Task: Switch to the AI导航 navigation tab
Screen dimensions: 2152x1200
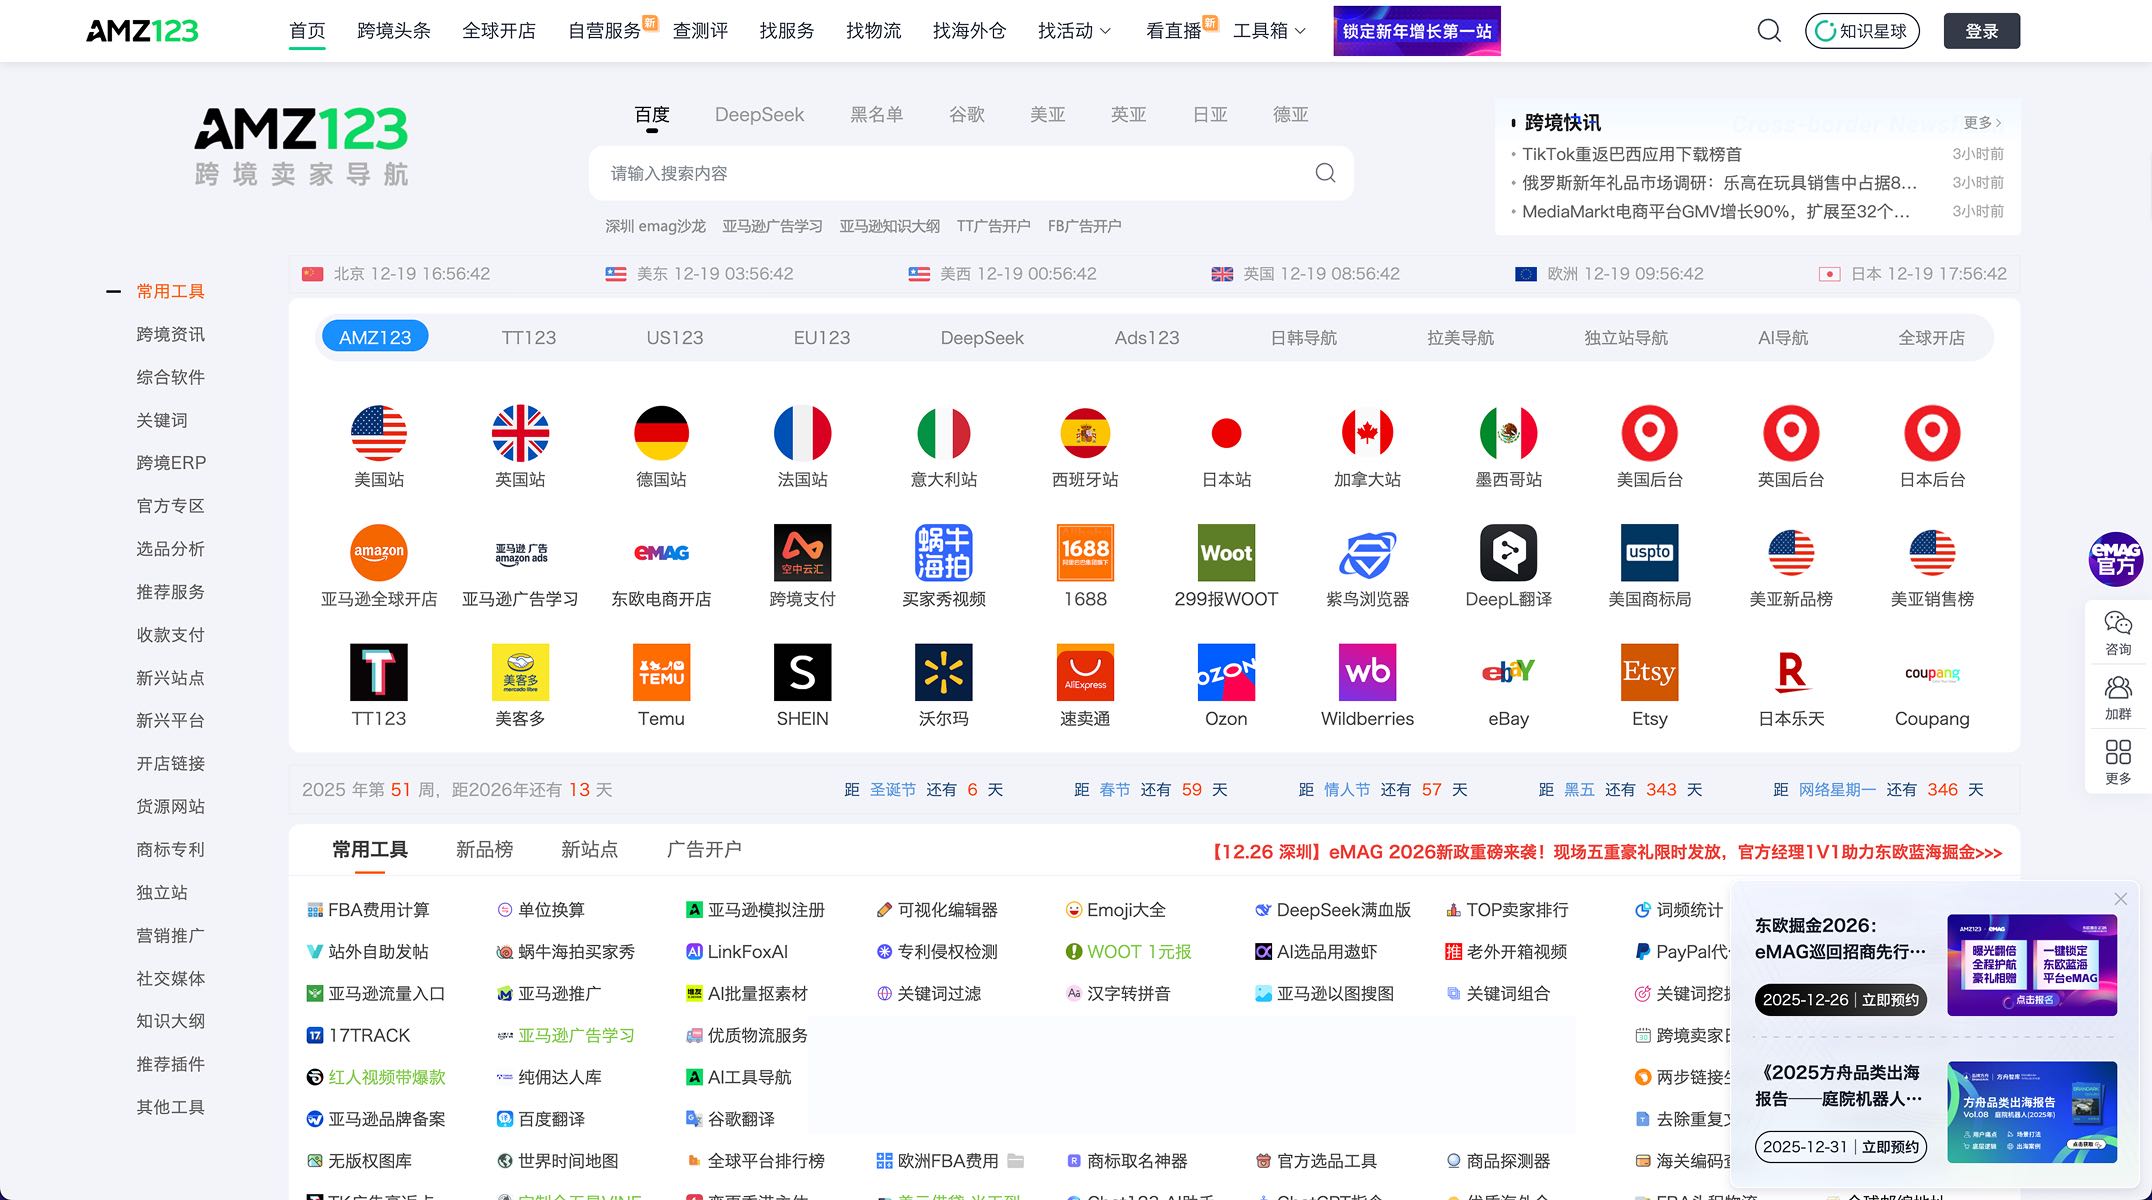Action: (x=1783, y=337)
